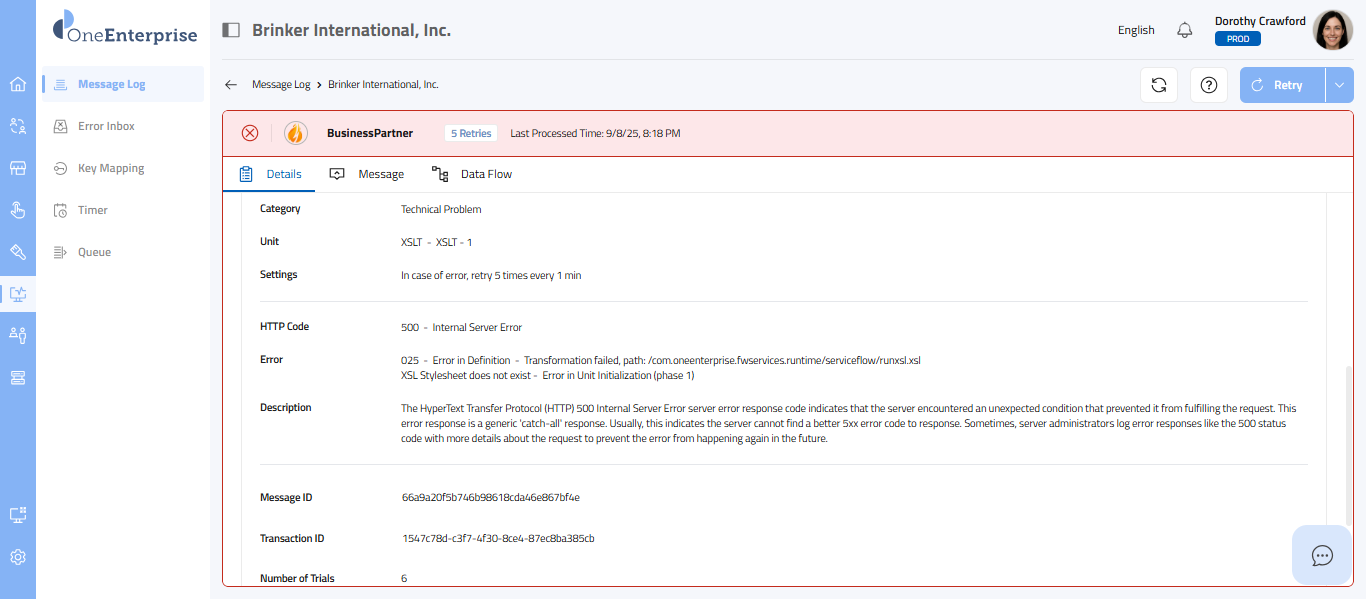1366x599 pixels.
Task: Click the Home icon in left rail
Action: [x=18, y=84]
